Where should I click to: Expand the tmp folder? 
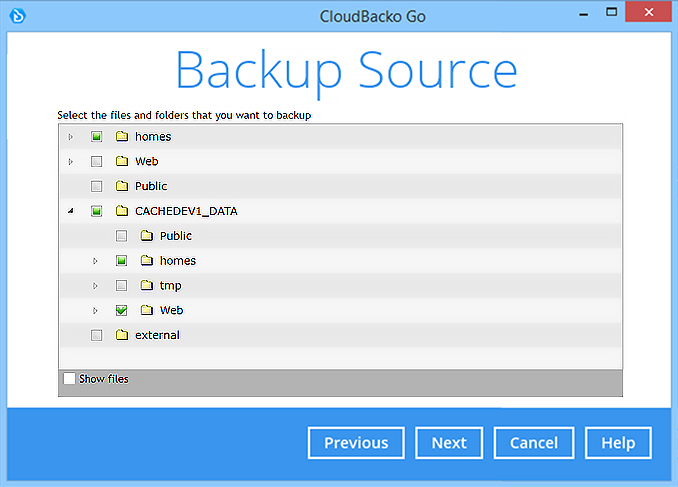(95, 285)
